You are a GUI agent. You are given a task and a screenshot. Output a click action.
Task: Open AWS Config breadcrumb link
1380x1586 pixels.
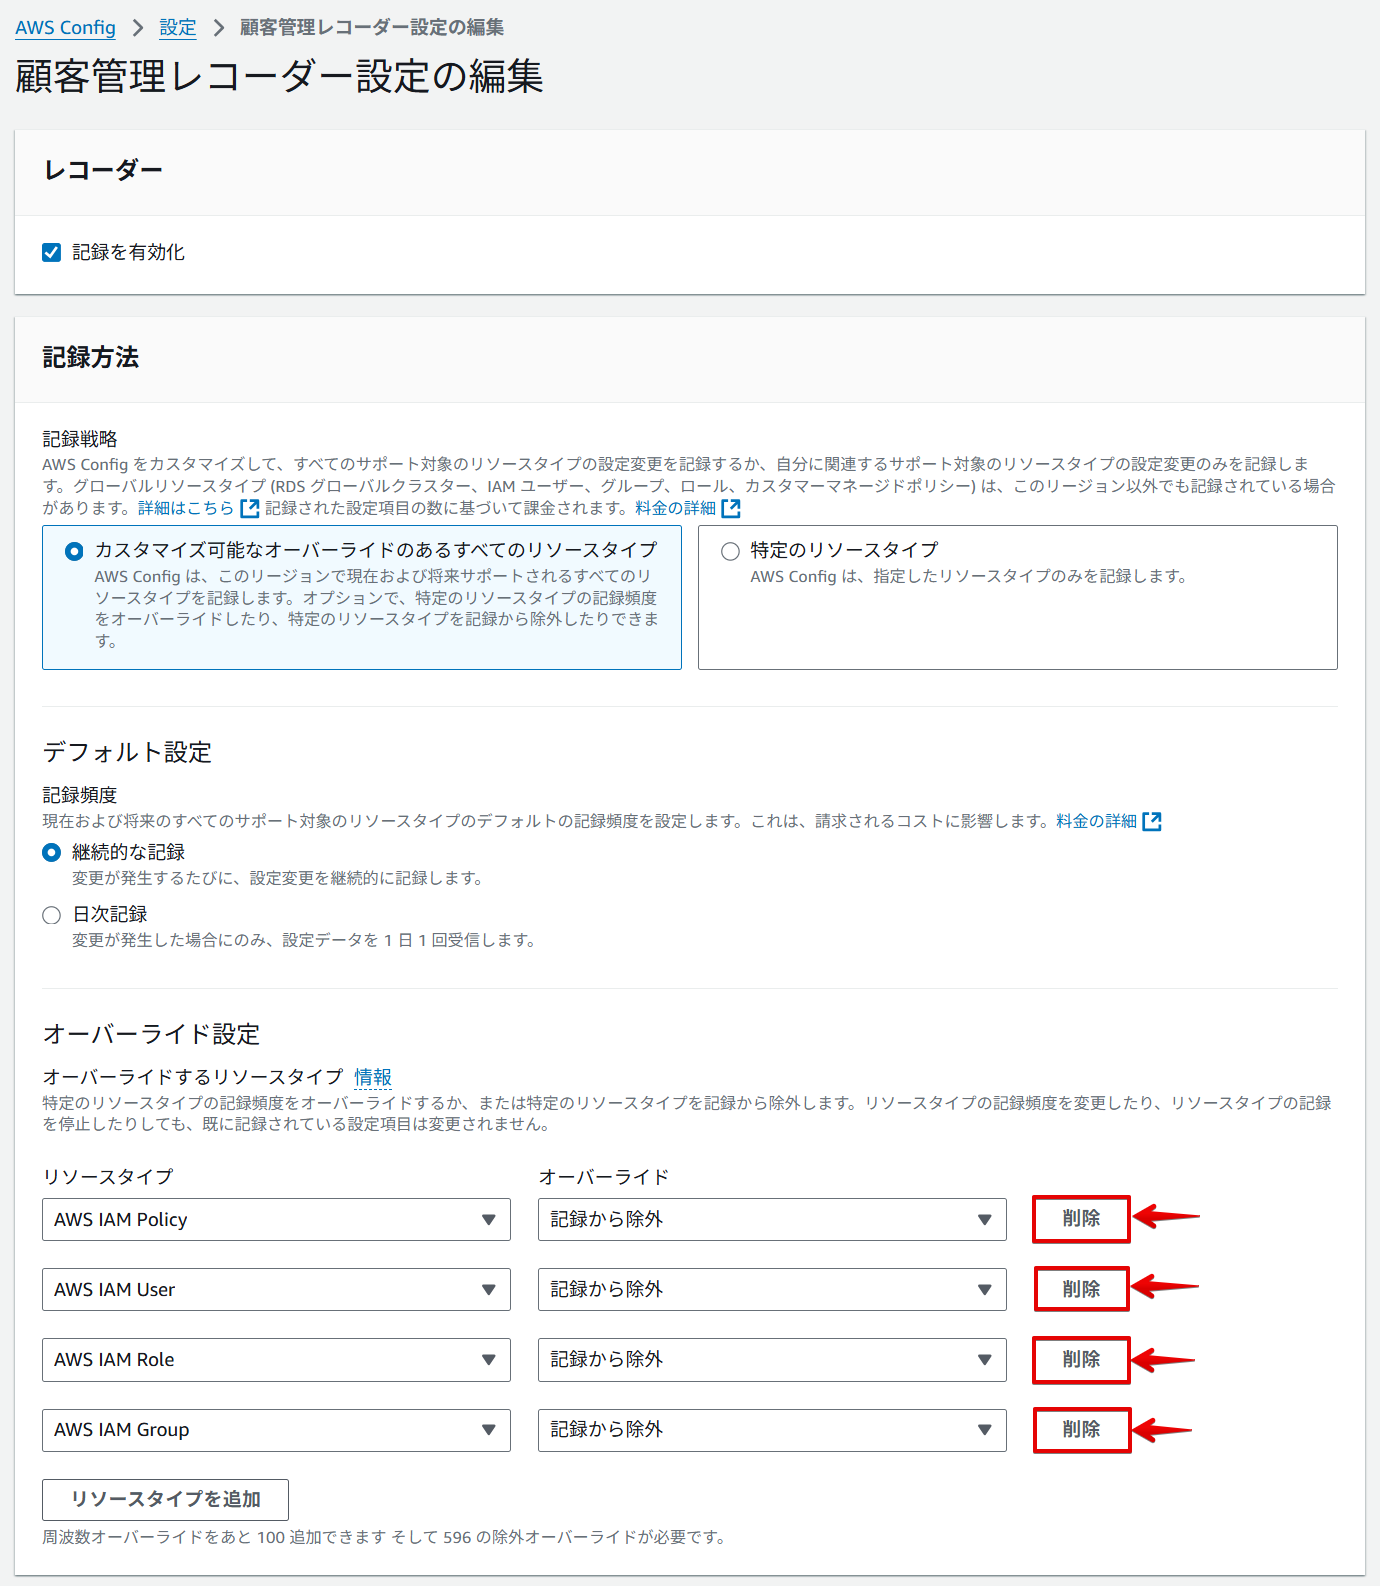click(x=65, y=28)
